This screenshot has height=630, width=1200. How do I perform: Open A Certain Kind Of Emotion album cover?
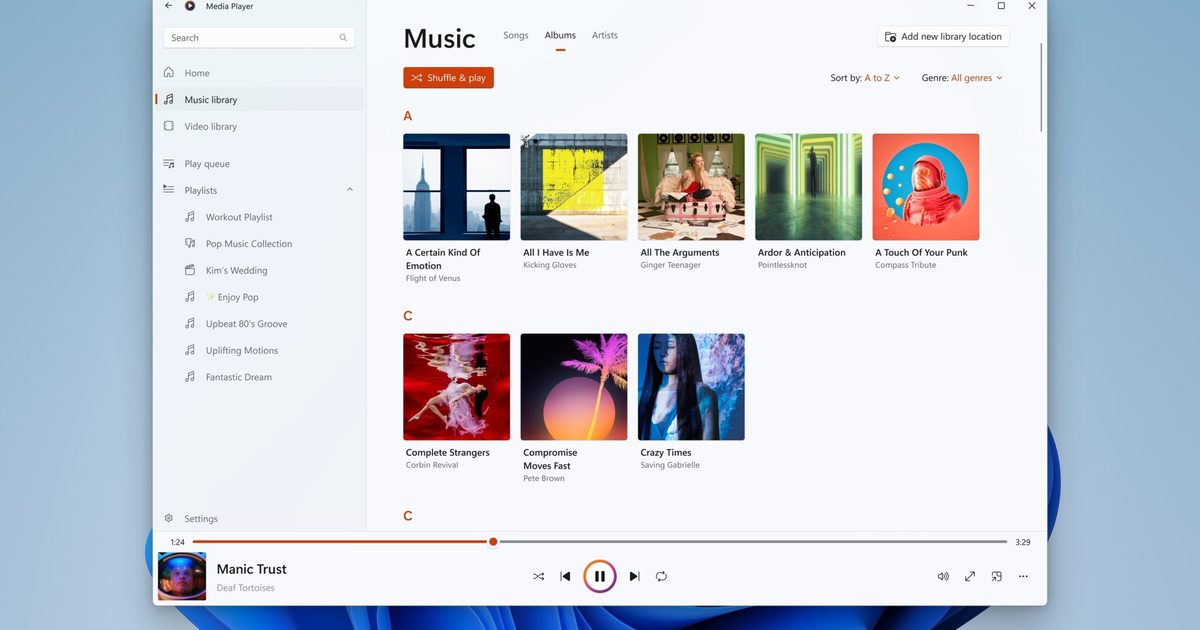click(457, 187)
